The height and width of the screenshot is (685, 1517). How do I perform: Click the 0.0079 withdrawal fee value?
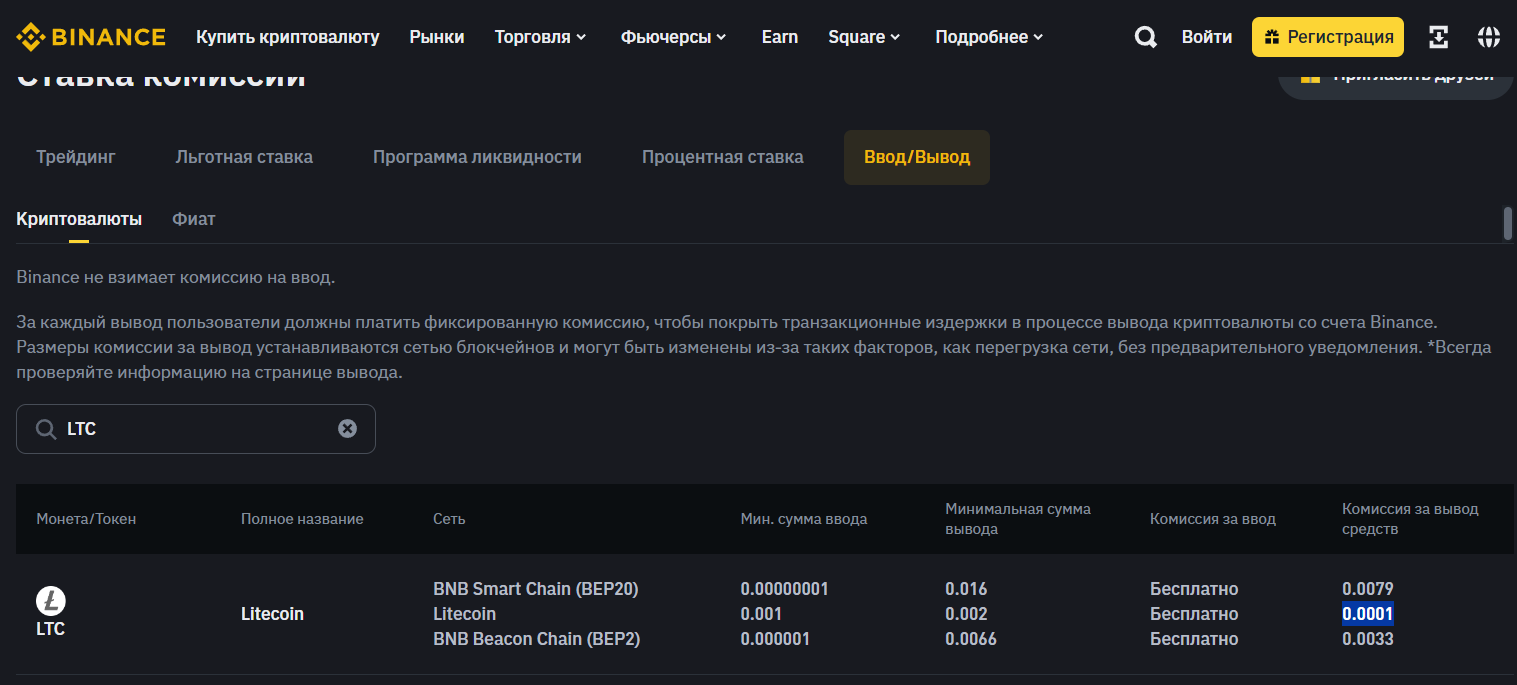pos(1368,589)
